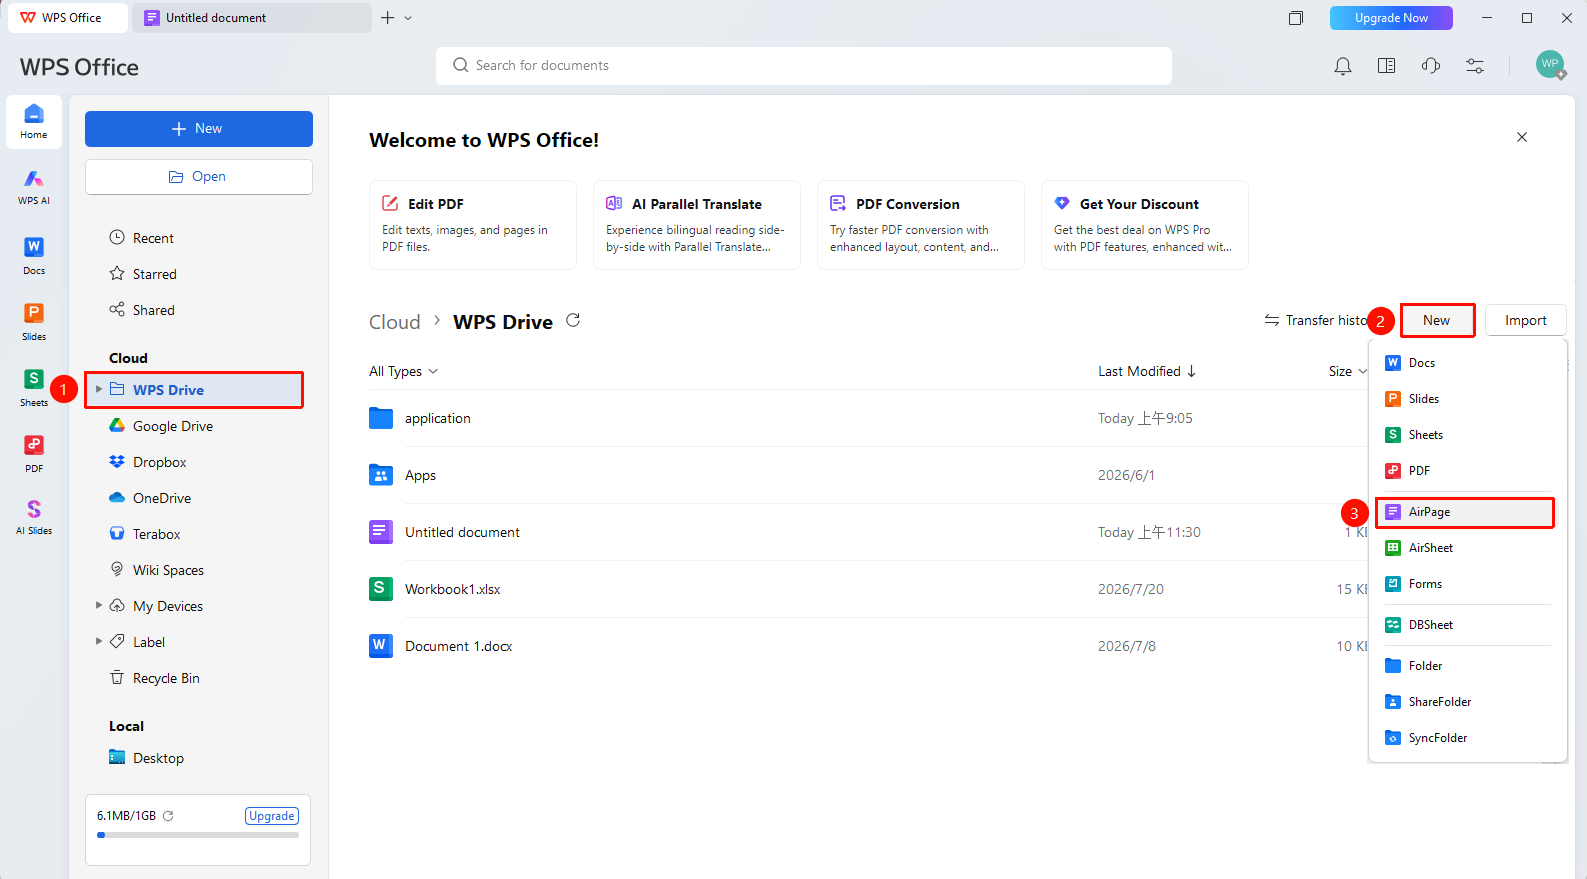The width and height of the screenshot is (1587, 879).
Task: Open the Recycle Bin
Action: (199, 678)
